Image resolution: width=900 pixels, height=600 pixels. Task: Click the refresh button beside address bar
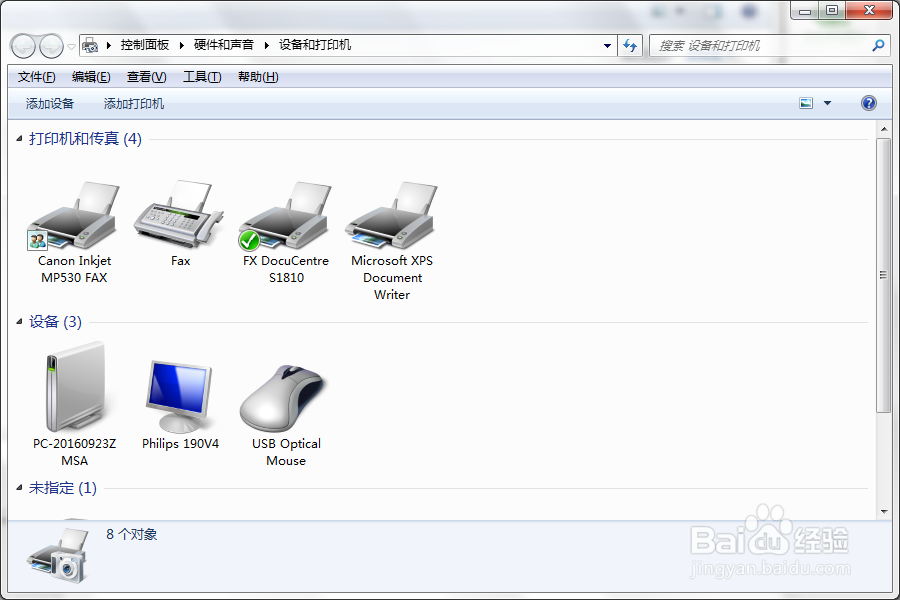pyautogui.click(x=630, y=45)
